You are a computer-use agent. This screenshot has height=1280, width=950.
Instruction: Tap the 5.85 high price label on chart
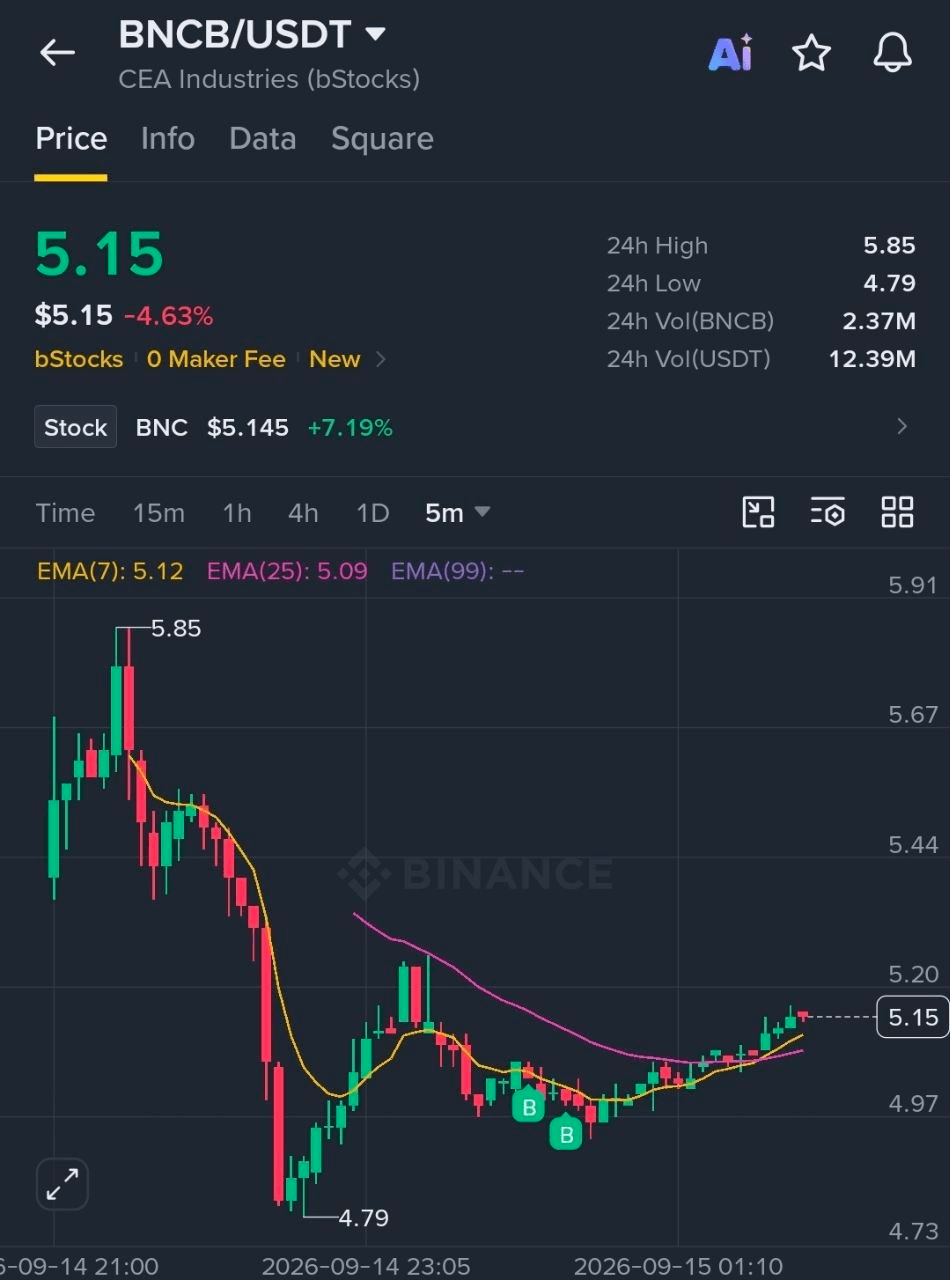tap(176, 628)
